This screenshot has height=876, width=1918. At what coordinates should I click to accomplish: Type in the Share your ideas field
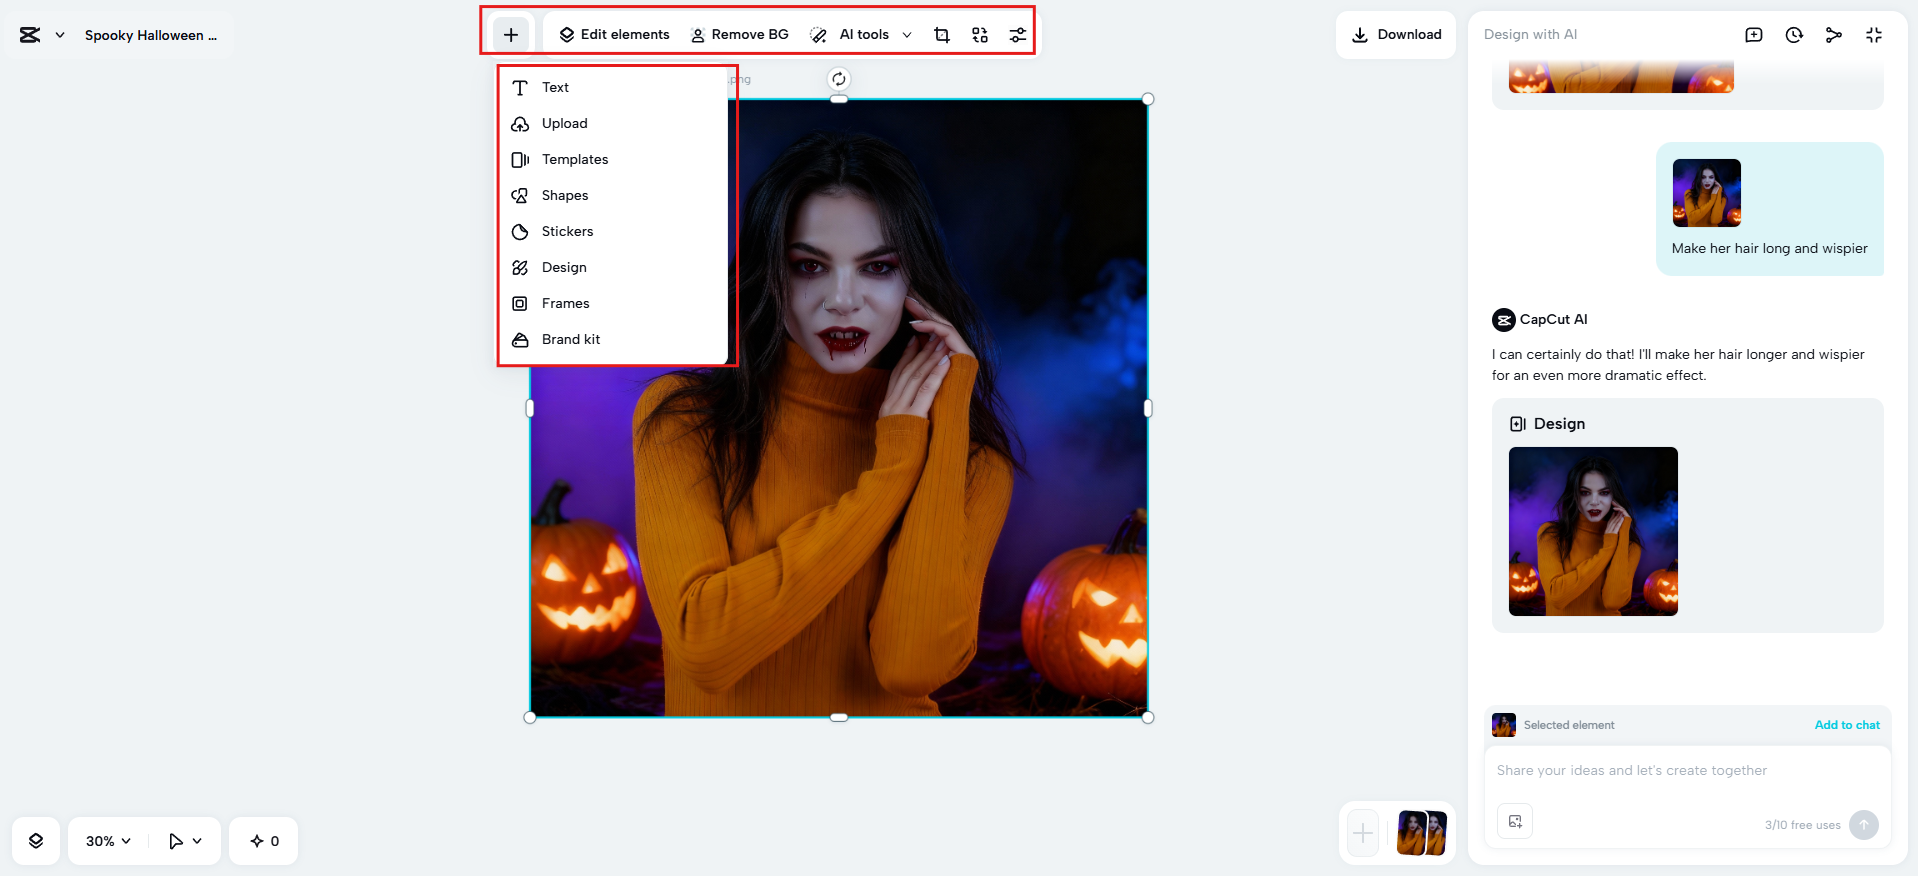tap(1685, 771)
